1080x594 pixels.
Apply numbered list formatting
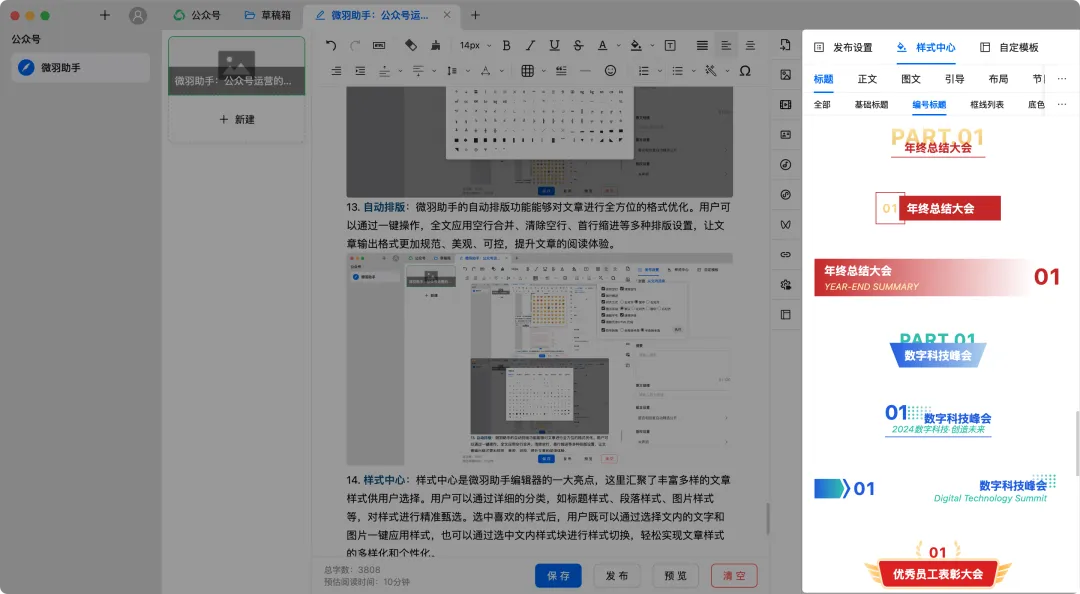coord(643,71)
